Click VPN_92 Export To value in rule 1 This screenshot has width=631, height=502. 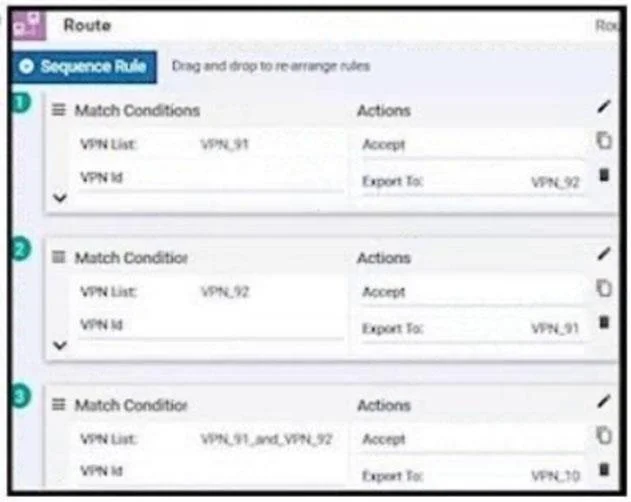pyautogui.click(x=555, y=182)
